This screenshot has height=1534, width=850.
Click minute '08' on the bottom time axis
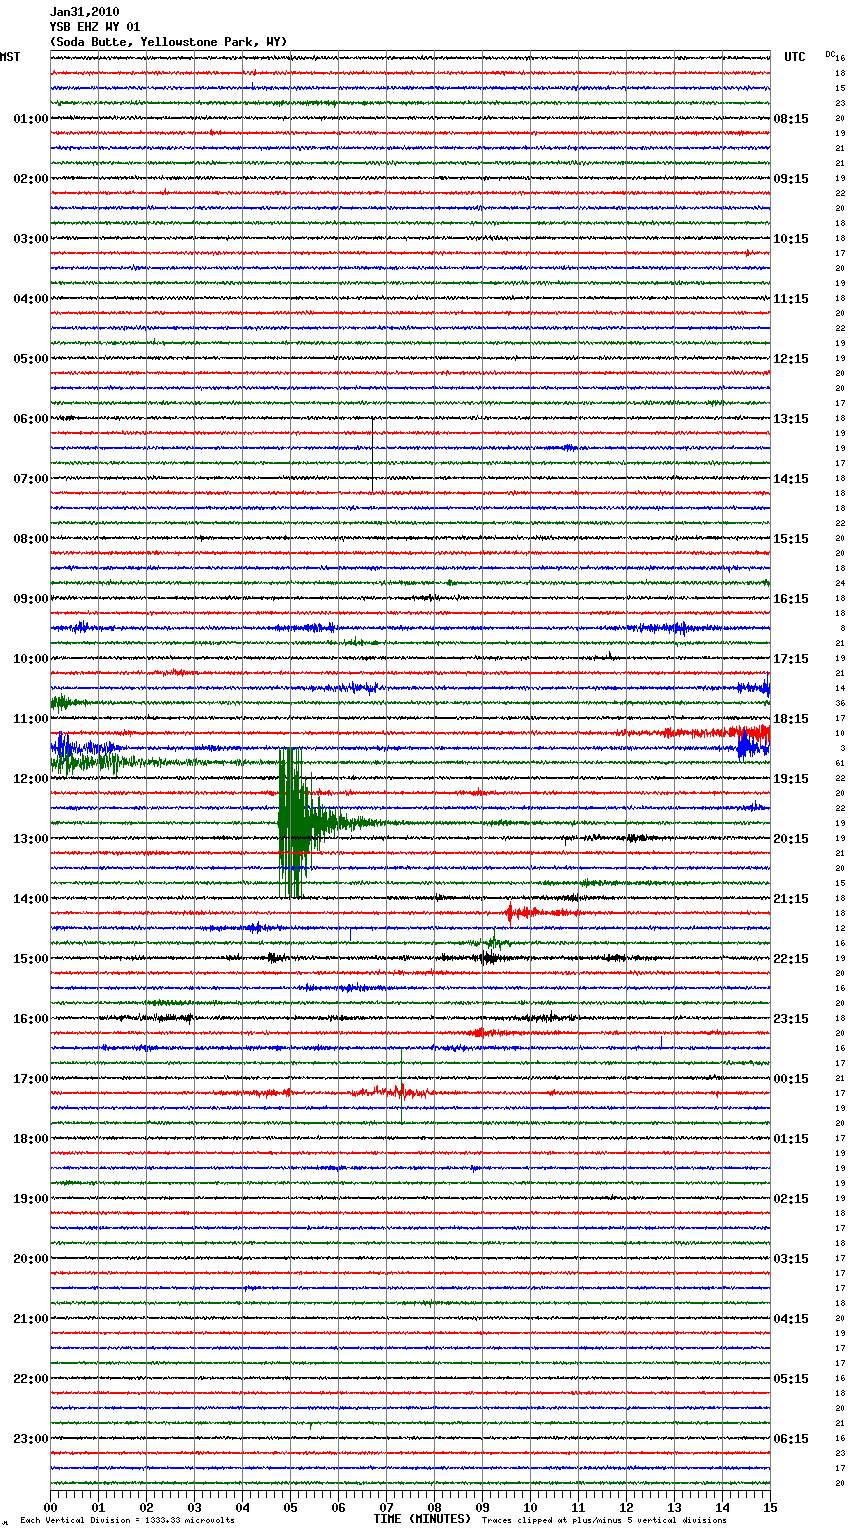tap(434, 1507)
